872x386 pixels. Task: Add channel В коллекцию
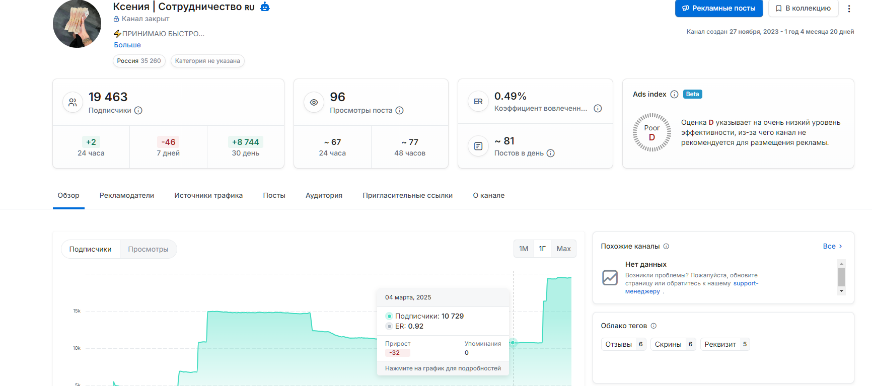(x=803, y=8)
